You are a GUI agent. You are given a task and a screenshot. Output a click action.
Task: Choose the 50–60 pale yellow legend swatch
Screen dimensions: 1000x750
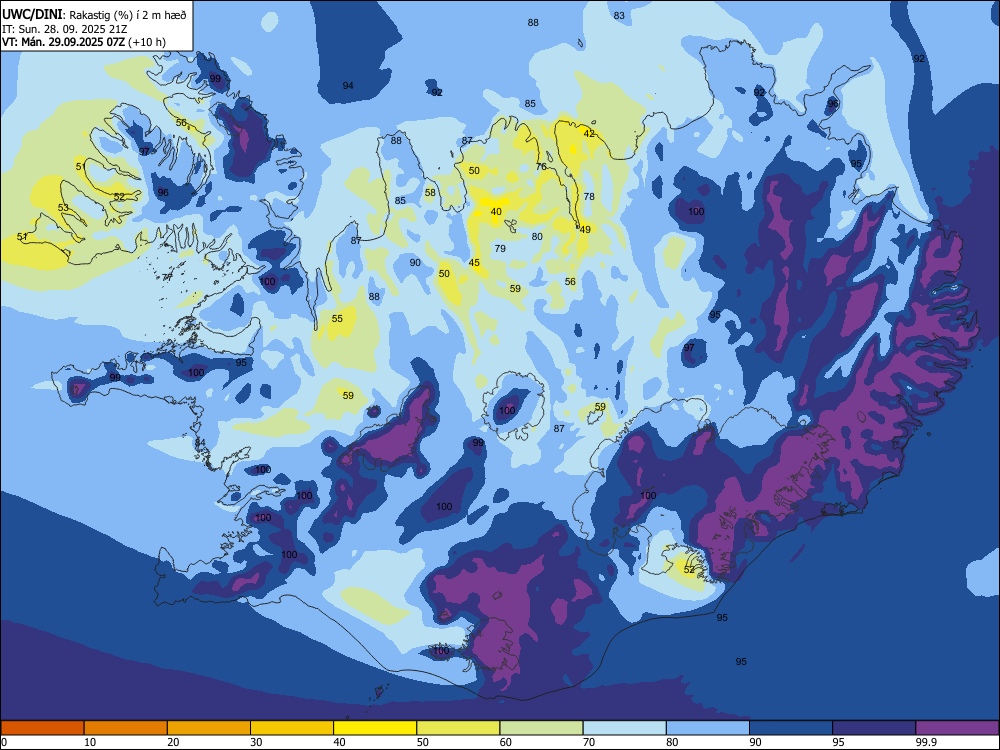click(458, 728)
